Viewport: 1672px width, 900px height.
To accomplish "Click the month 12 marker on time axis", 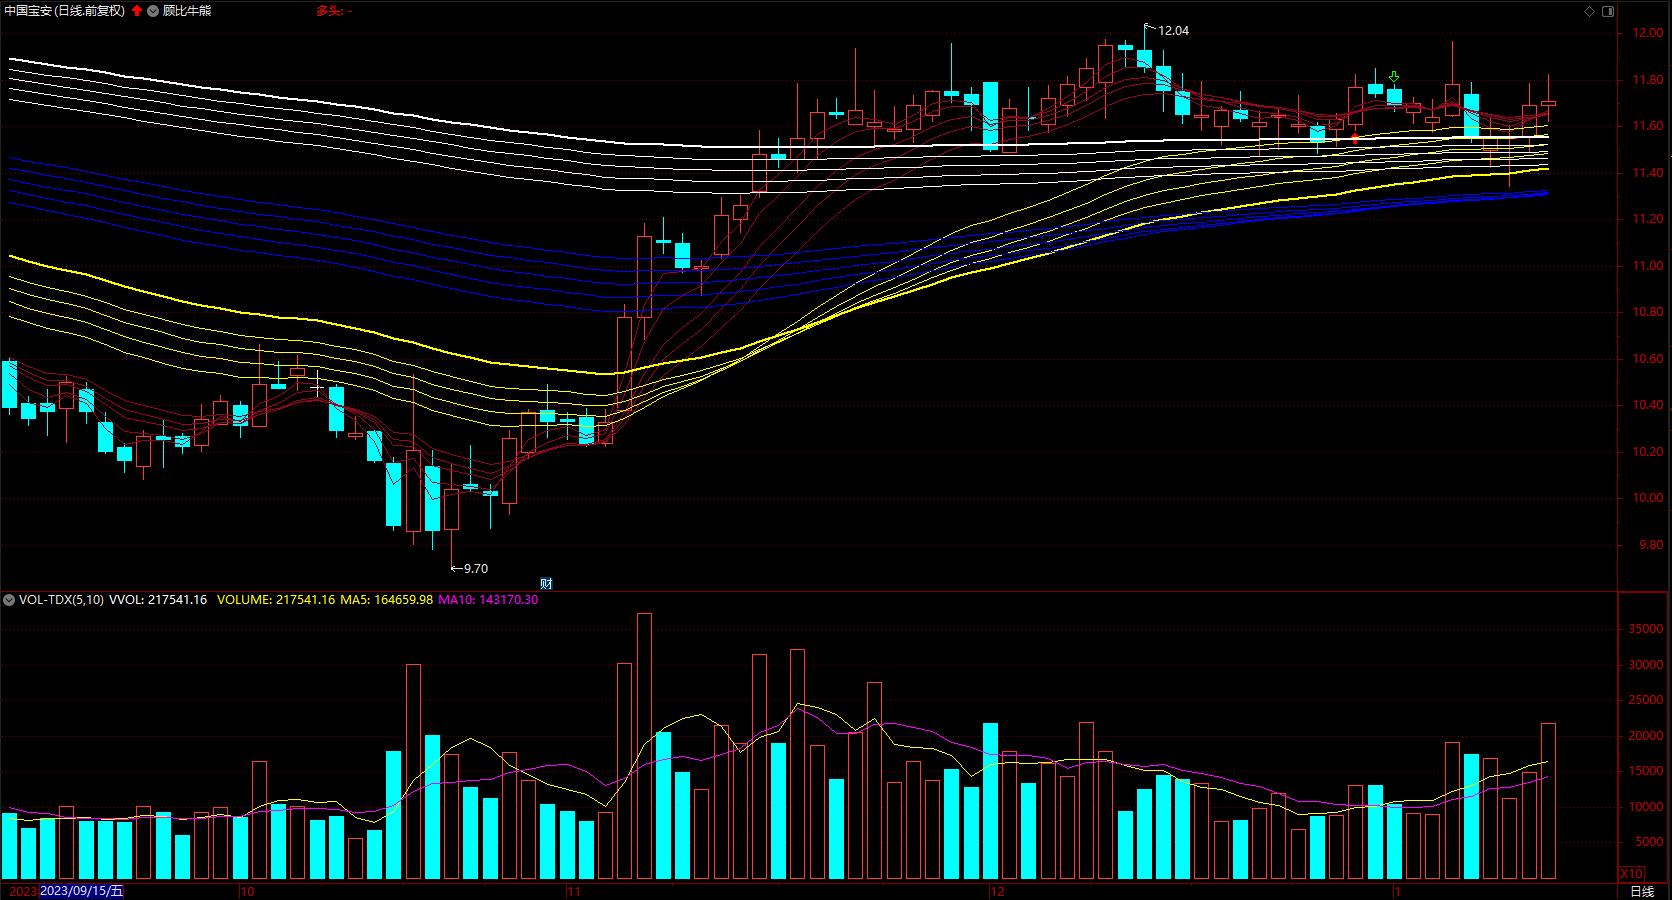I will [997, 891].
